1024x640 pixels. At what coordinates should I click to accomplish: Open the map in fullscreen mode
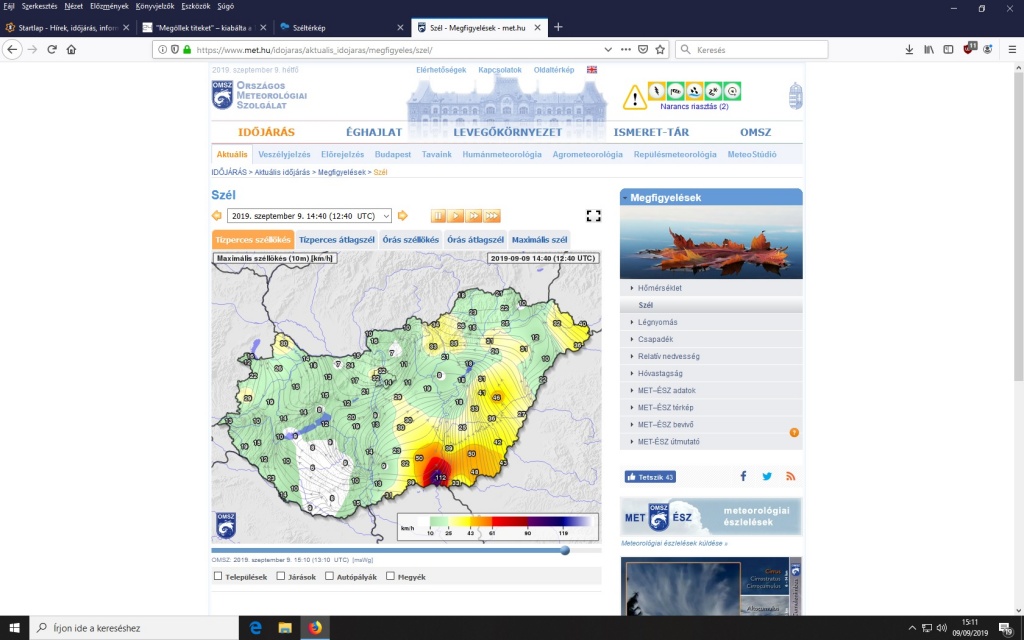(x=593, y=215)
